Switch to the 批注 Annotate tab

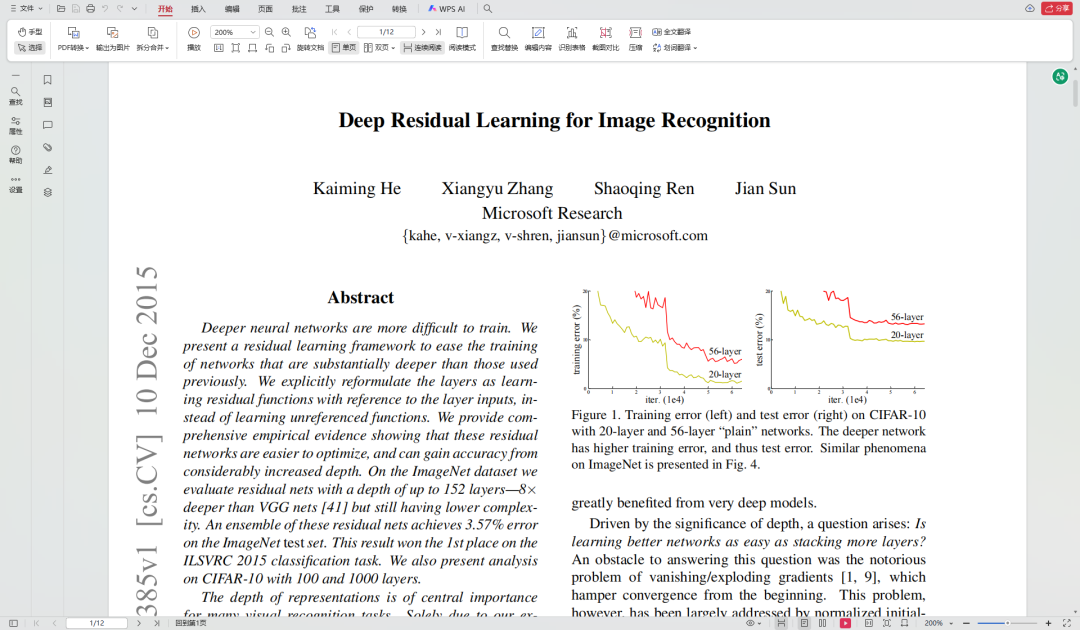point(299,9)
